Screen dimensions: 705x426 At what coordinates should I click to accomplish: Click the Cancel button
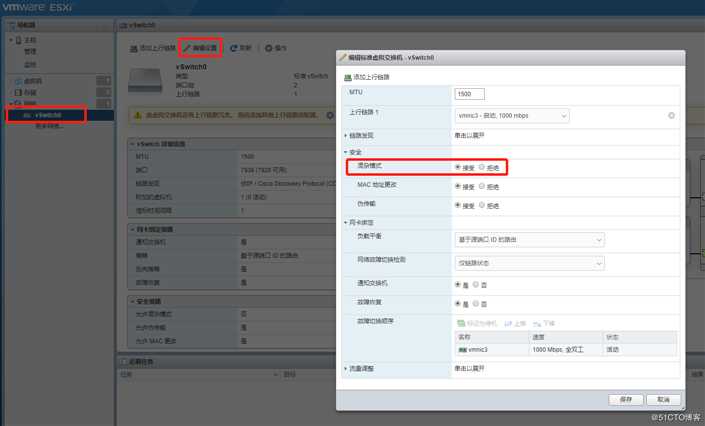point(664,399)
